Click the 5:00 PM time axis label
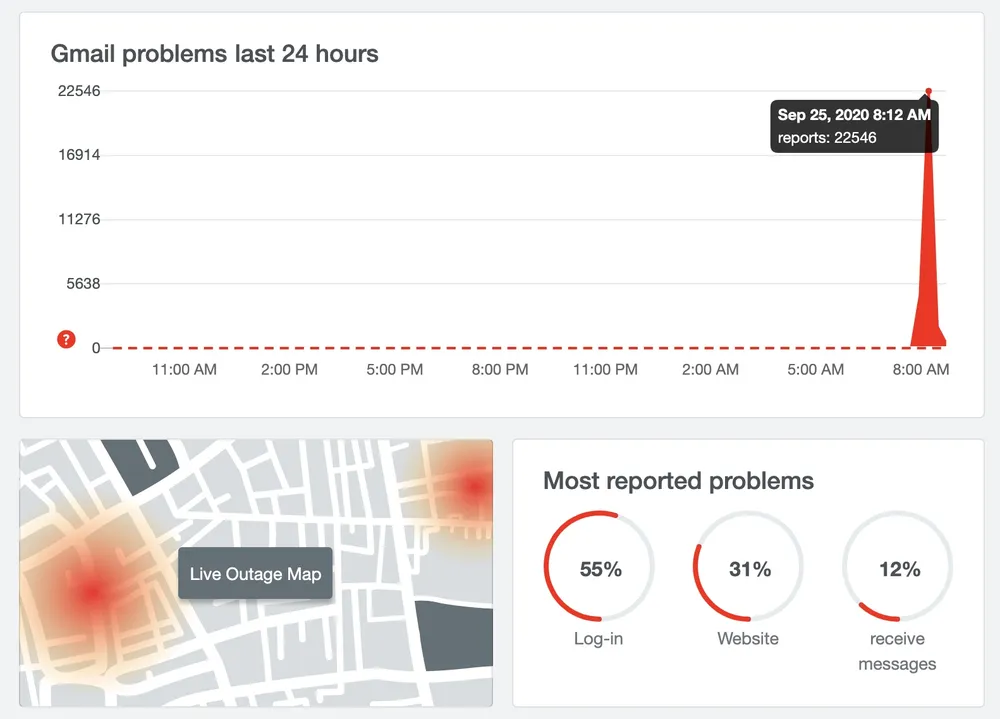This screenshot has width=1000, height=719. pos(394,370)
